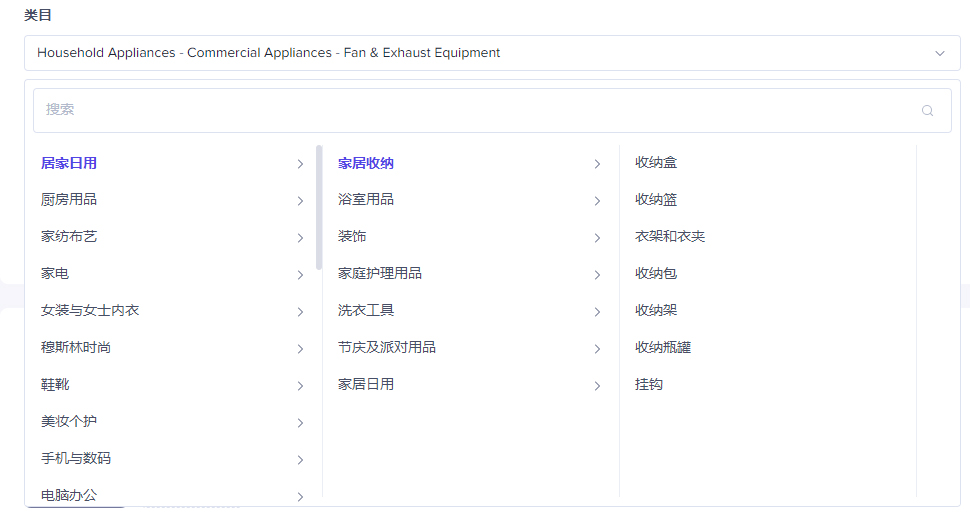
Task: Expand the 家电 category arrow
Action: pos(300,275)
